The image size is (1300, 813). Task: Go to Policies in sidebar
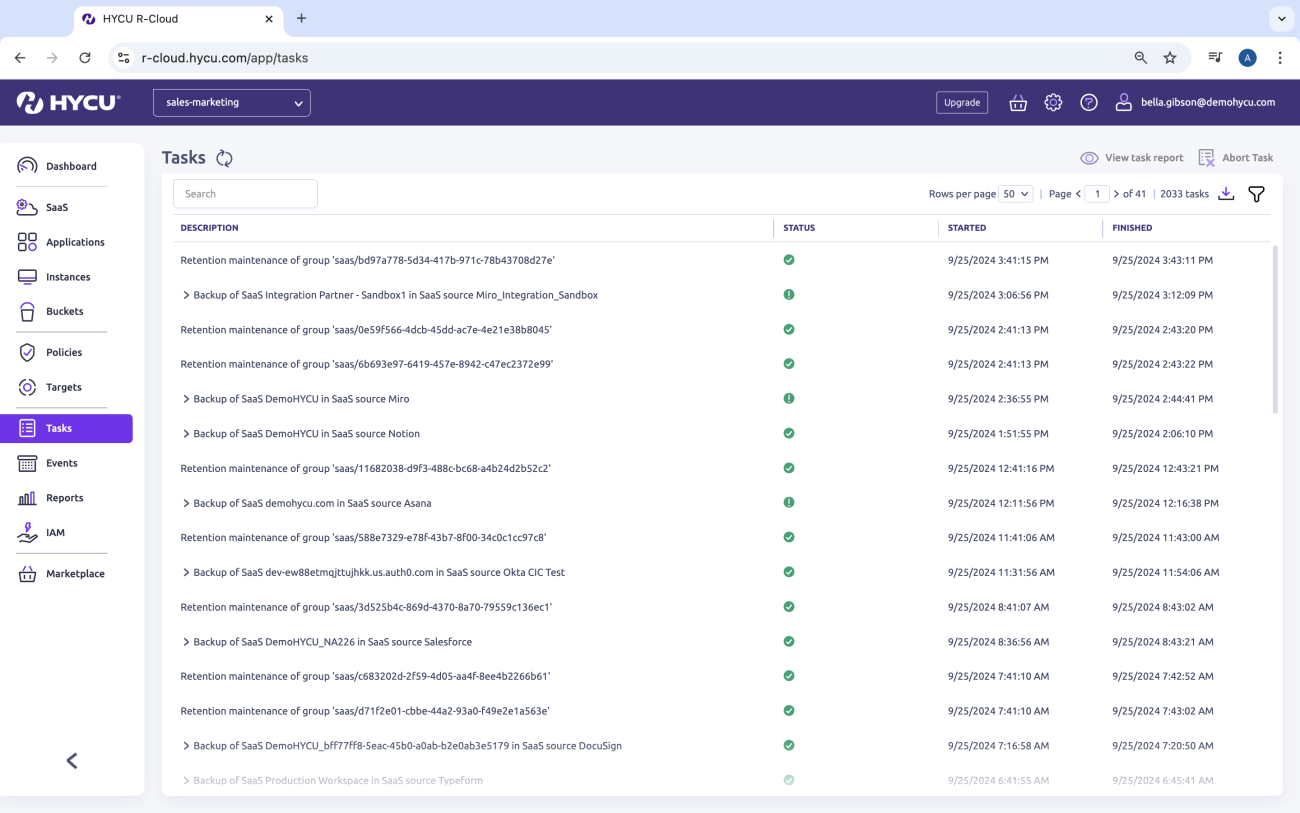[x=64, y=352]
